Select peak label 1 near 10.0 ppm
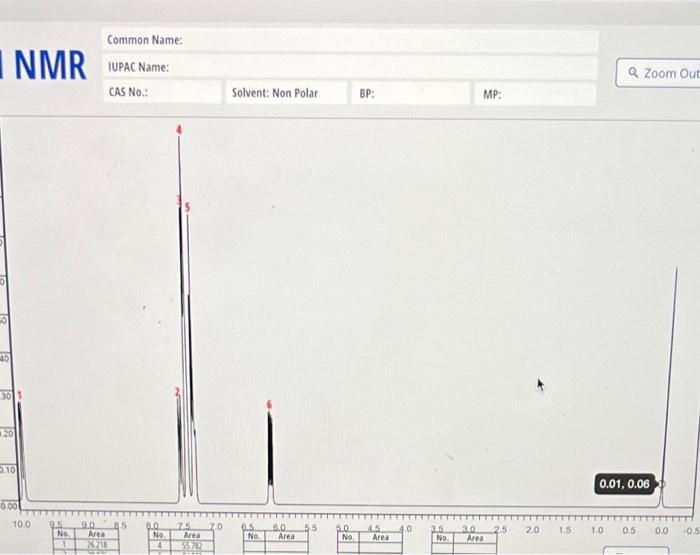This screenshot has height=555, width=700. pyautogui.click(x=20, y=395)
